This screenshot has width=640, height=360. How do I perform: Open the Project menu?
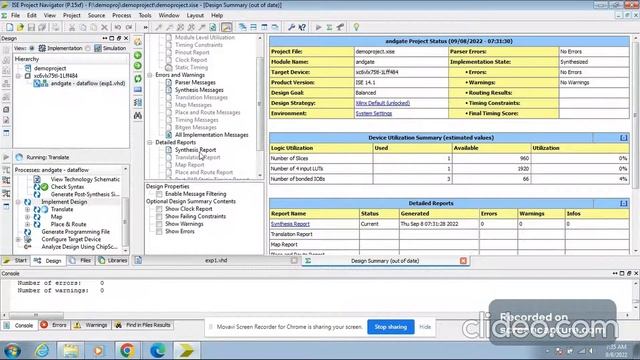coord(71,16)
